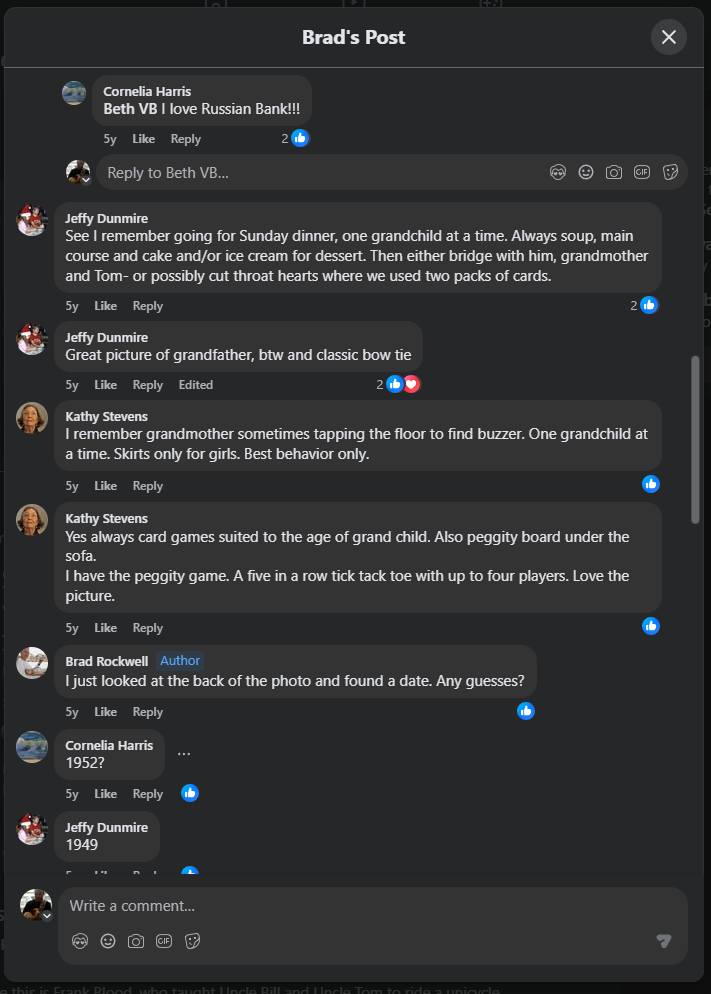711x994 pixels.
Task: Close Brad's Post dialog
Action: pyautogui.click(x=669, y=37)
